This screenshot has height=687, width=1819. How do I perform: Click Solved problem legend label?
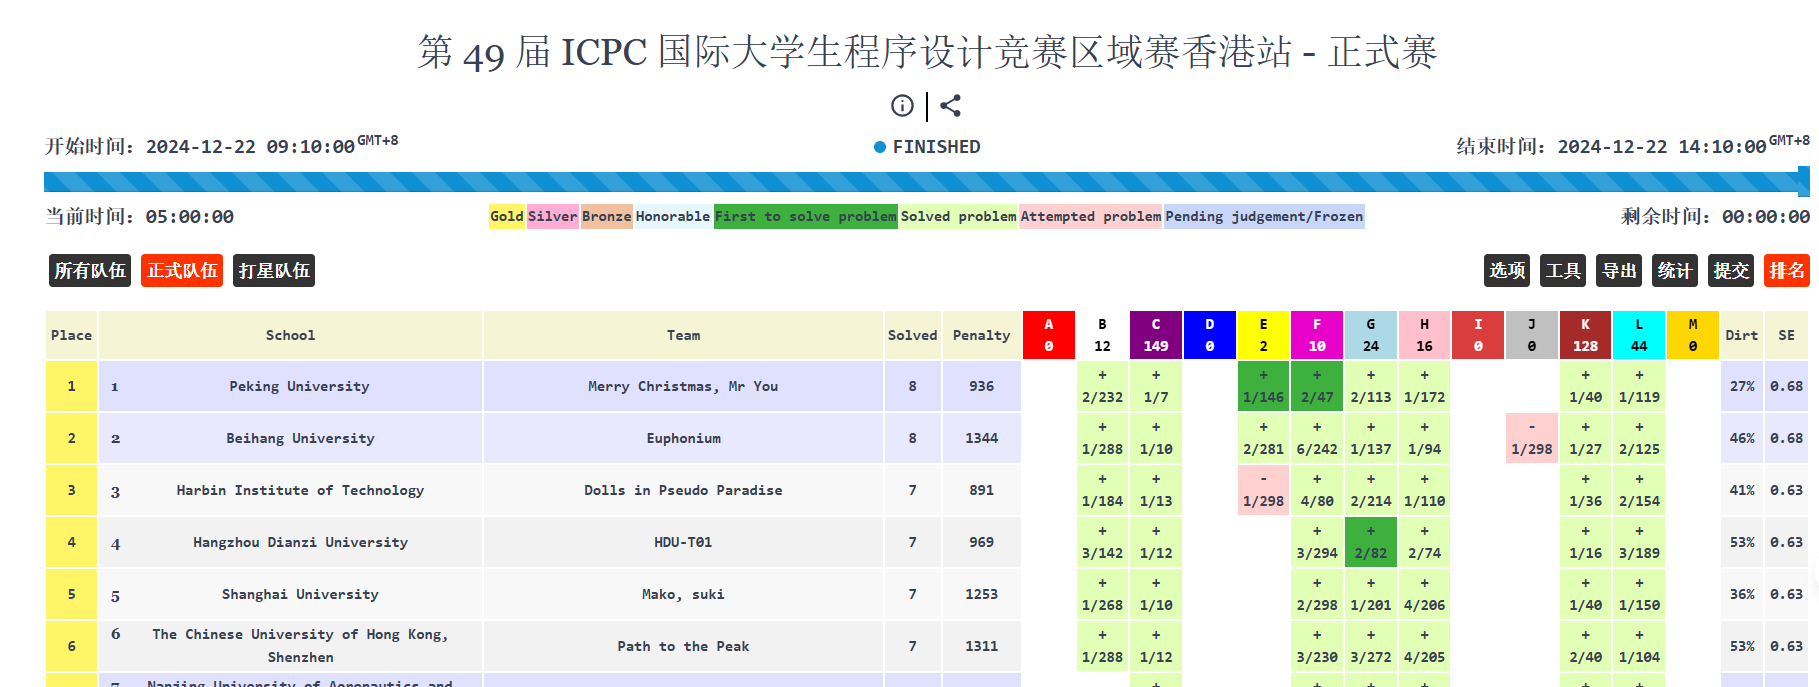(958, 216)
